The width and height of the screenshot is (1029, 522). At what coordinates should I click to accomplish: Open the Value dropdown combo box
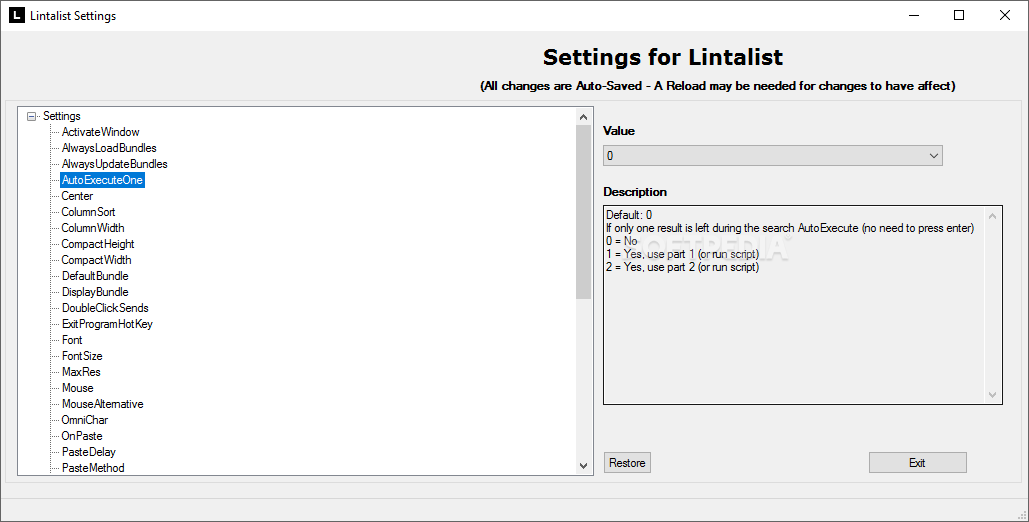pos(772,156)
